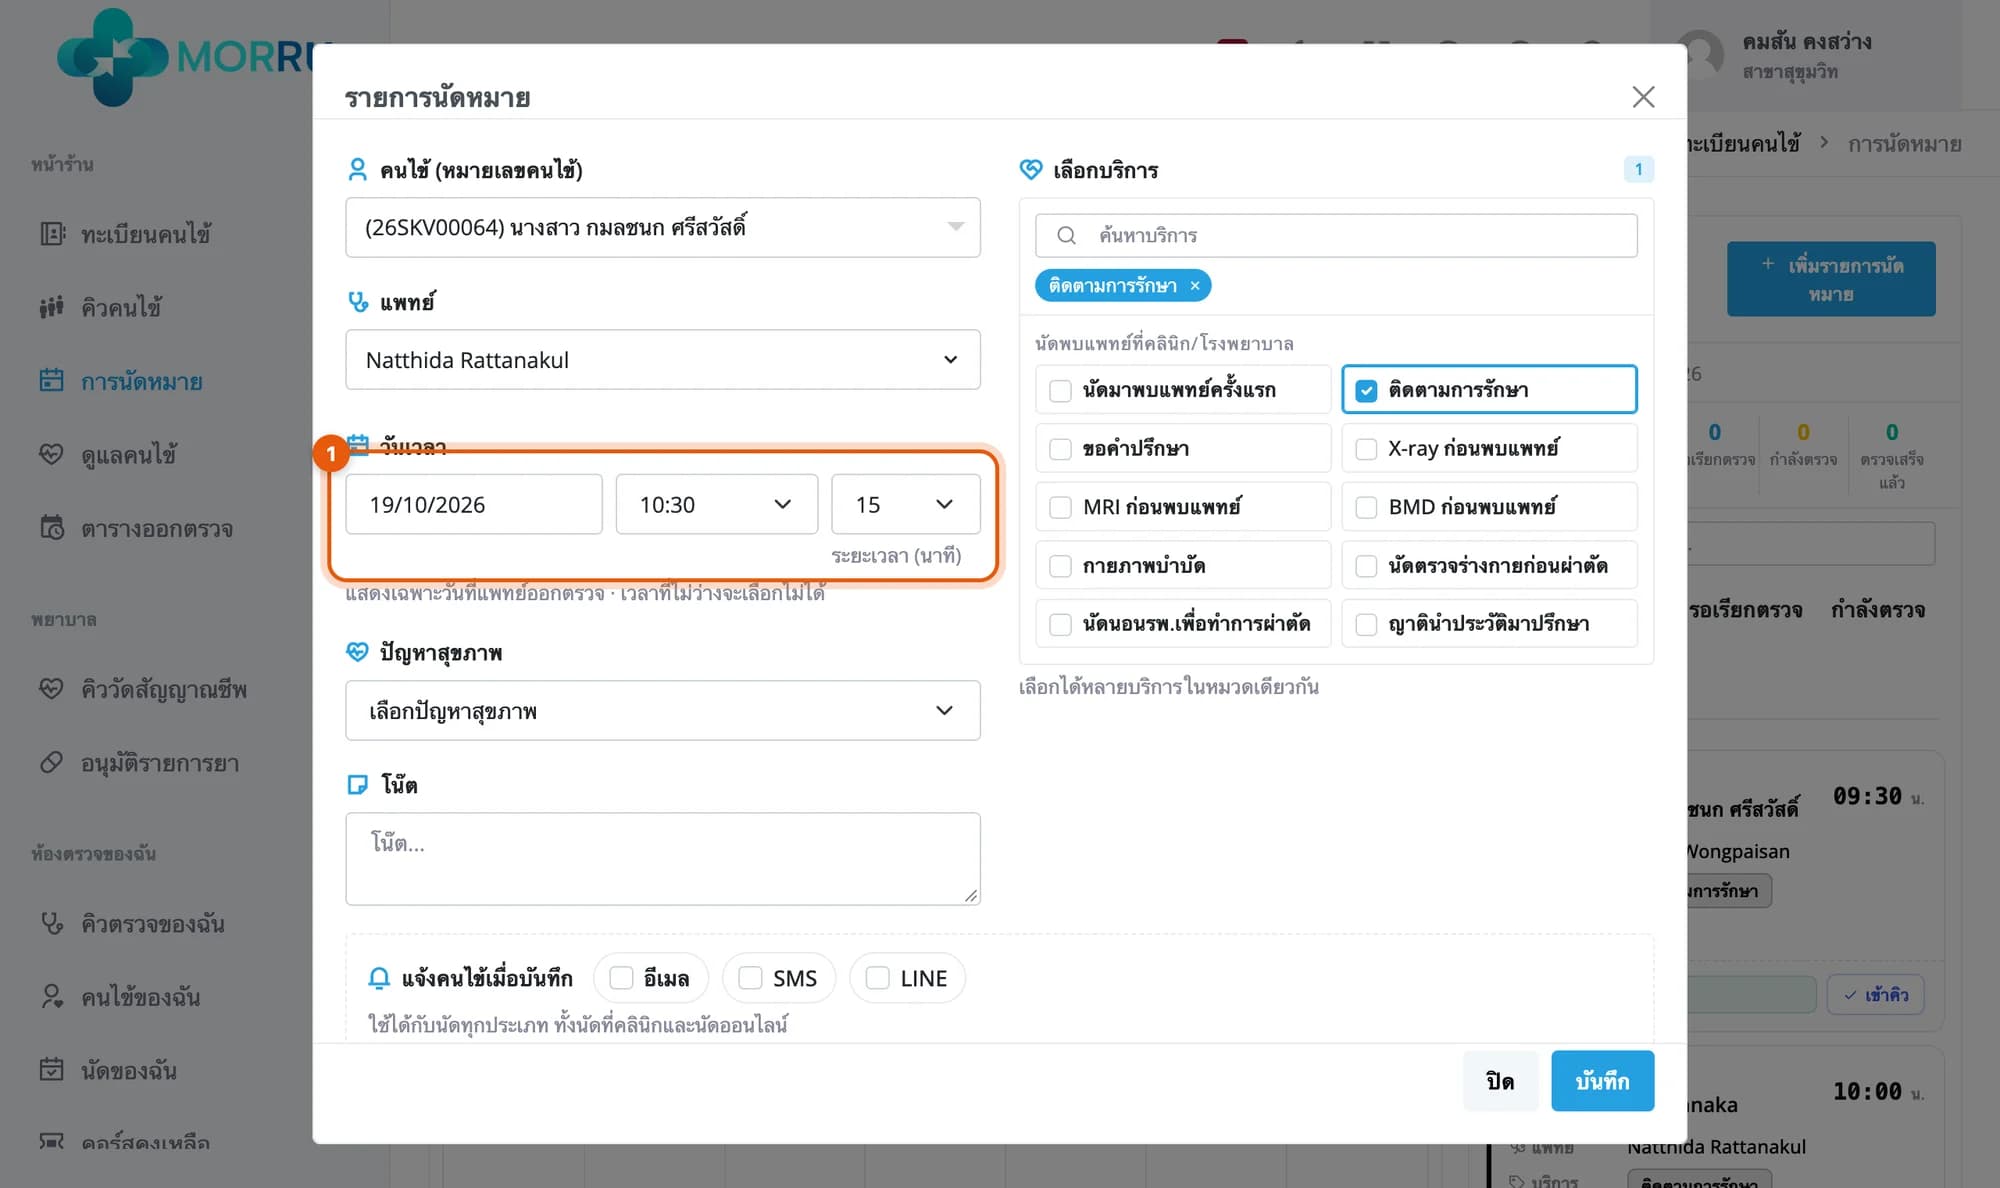
Task: Click the คิววัดสัญญาณชีพ heart icon
Action: [51, 689]
